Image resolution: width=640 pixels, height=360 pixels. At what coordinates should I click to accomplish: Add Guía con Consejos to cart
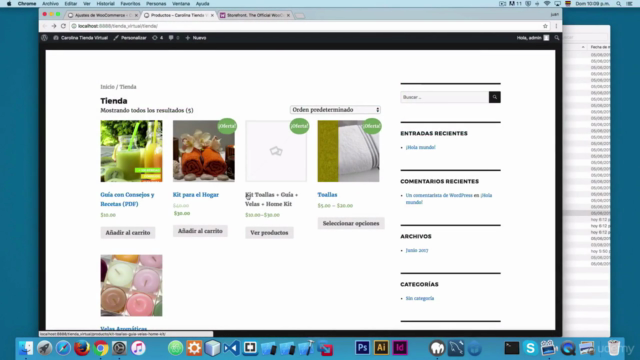(x=128, y=233)
